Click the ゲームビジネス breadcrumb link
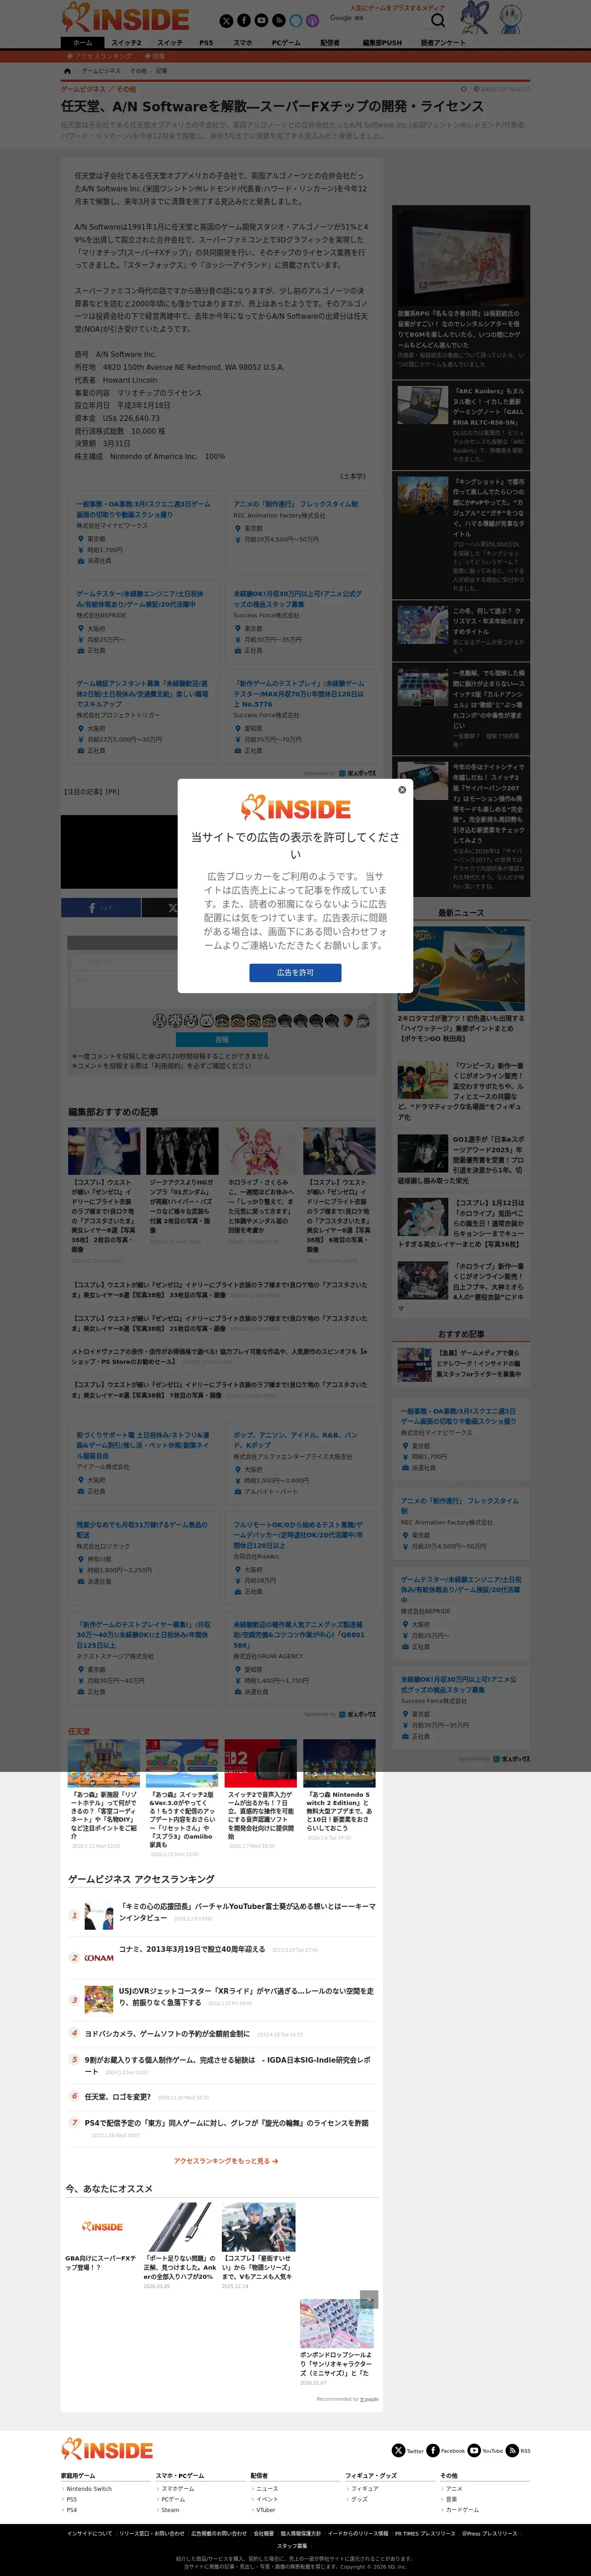 click(100, 71)
